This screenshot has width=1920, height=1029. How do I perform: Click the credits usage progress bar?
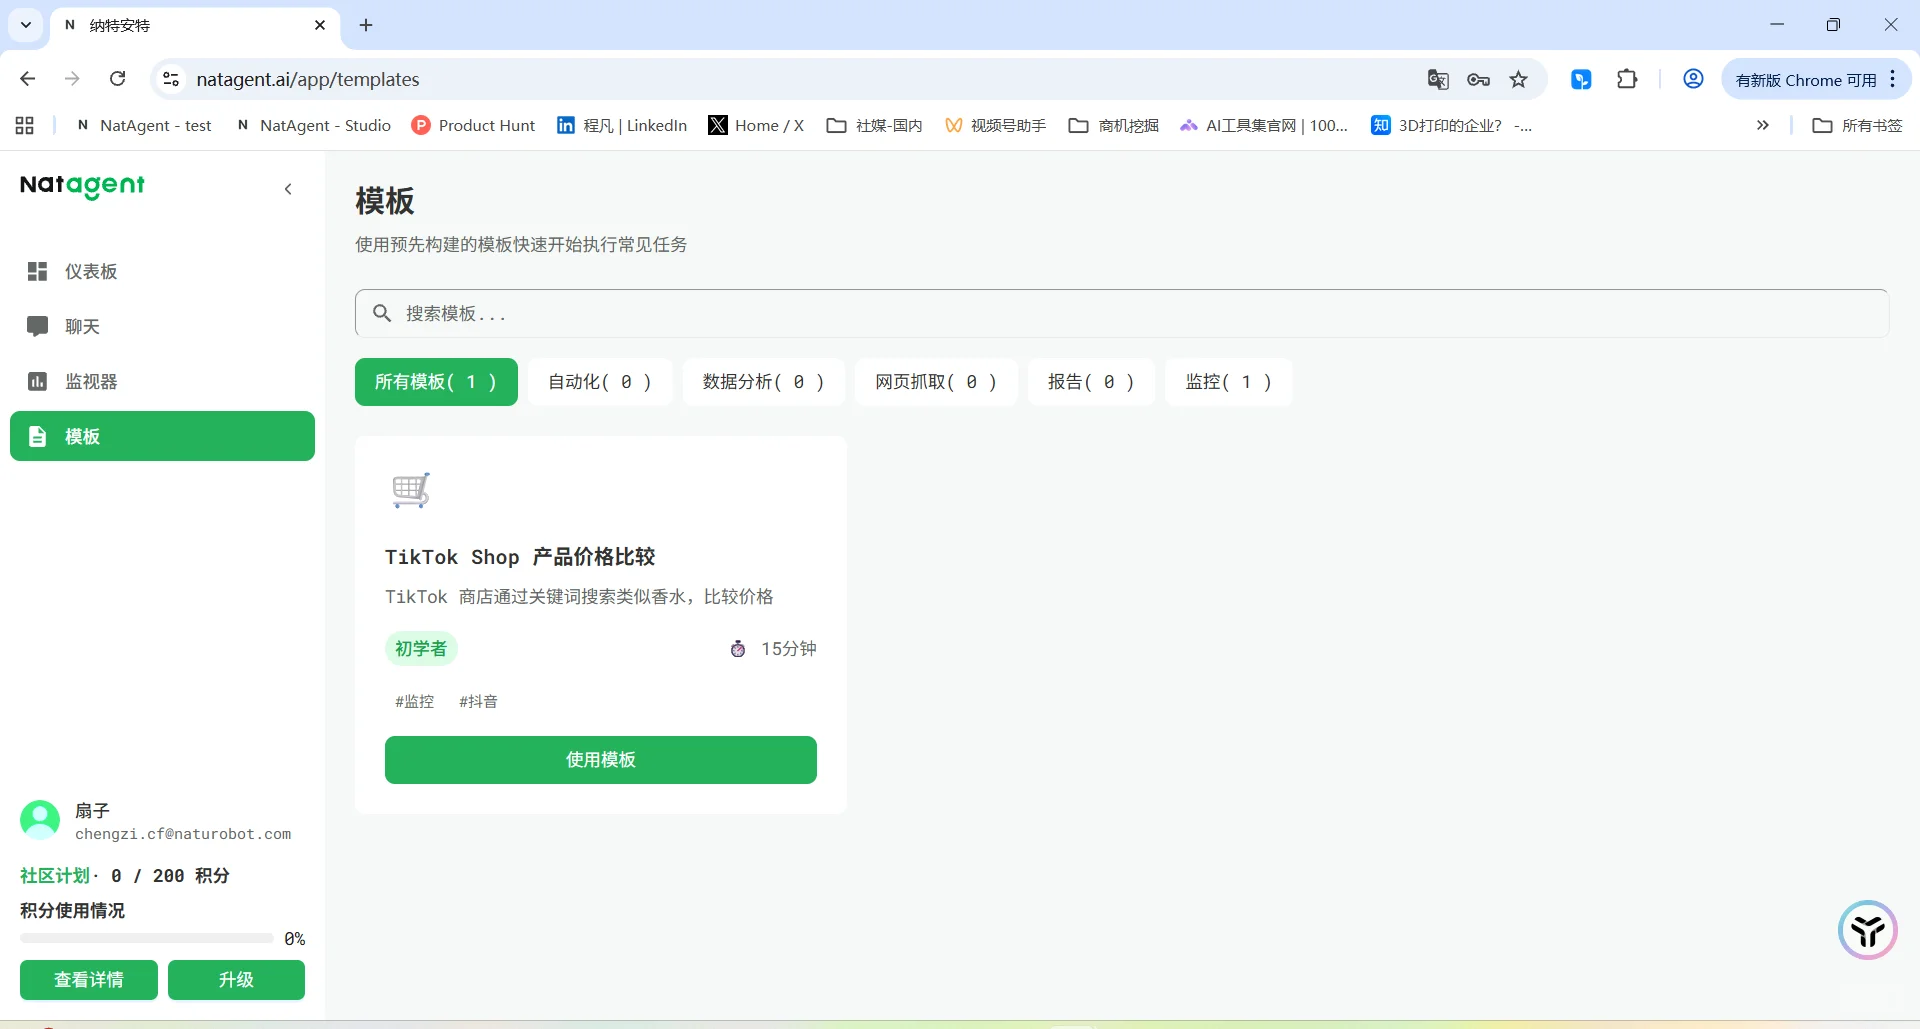click(x=147, y=939)
